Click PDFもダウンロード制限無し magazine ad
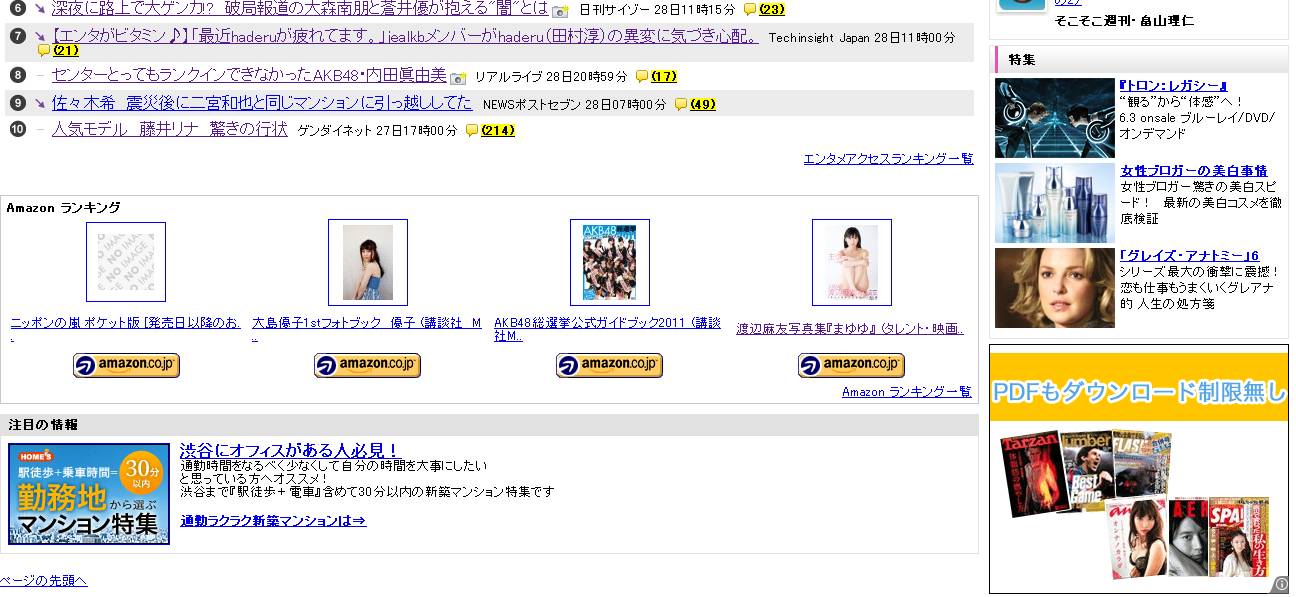 click(1139, 469)
